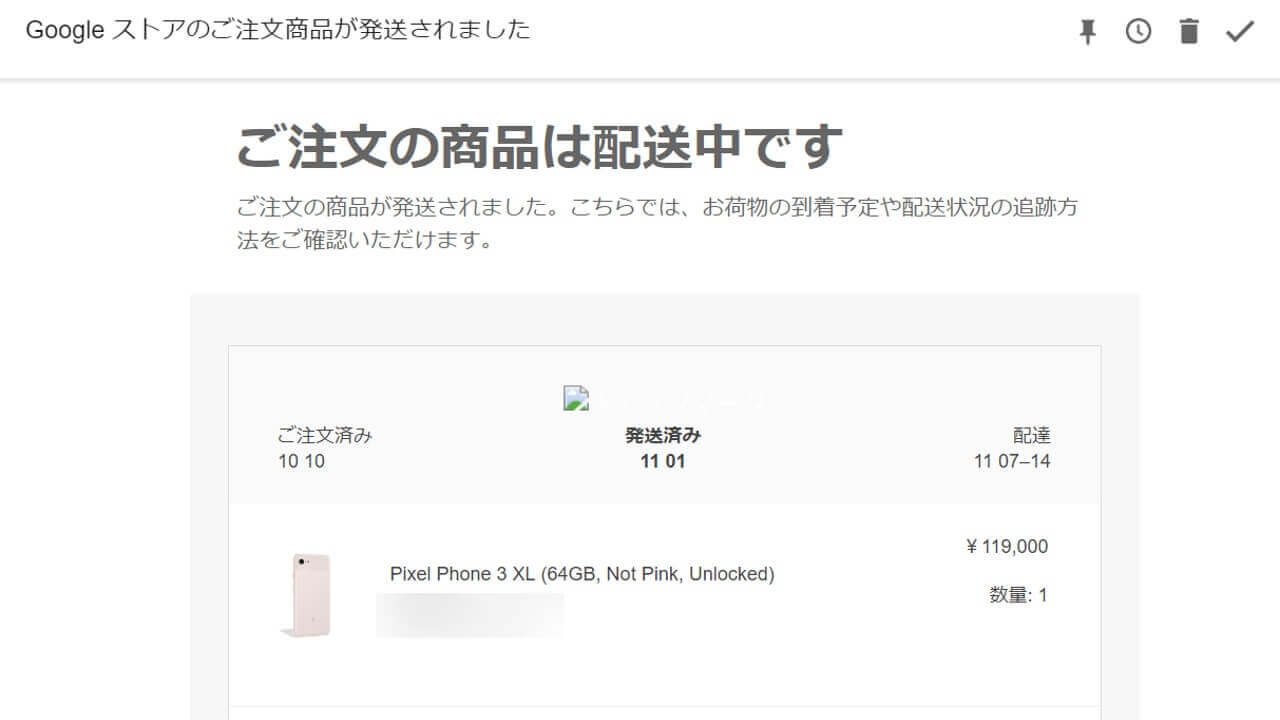The image size is (1280, 720).
Task: Click the ご注文済み 10 10 order status
Action: click(x=325, y=447)
